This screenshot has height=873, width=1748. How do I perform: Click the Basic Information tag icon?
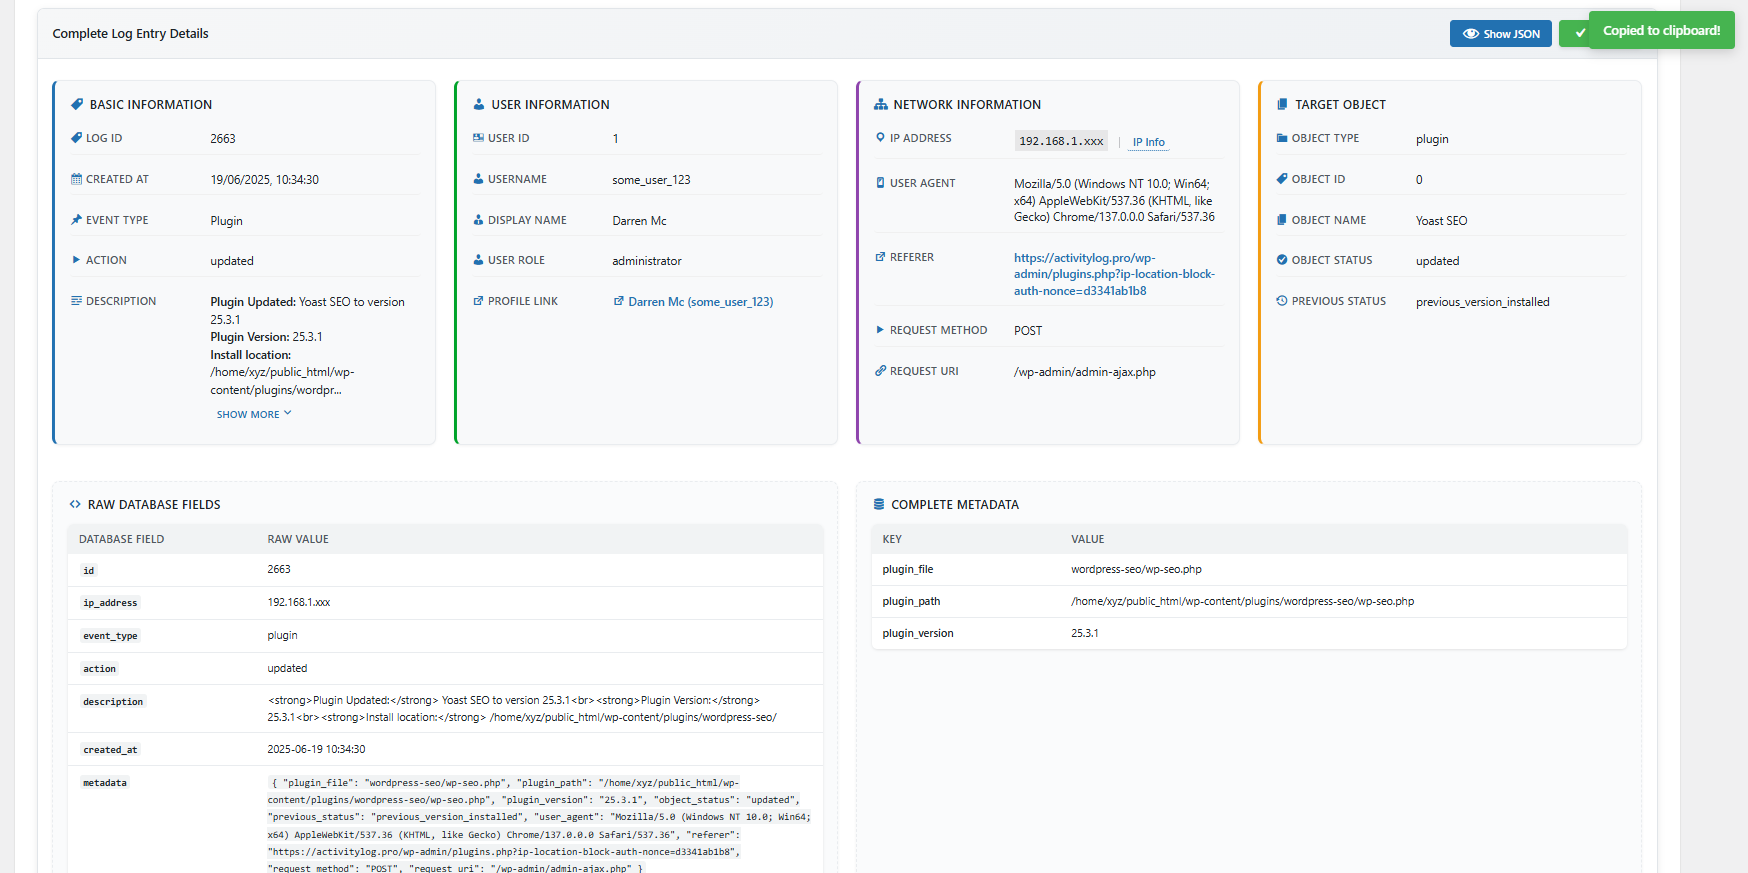tap(77, 105)
